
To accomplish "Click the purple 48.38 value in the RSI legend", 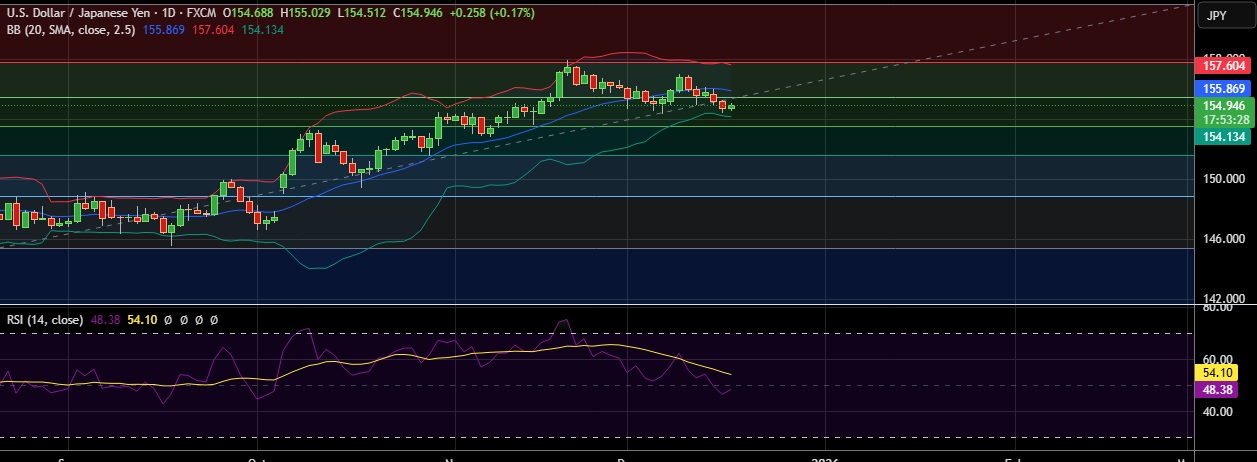I will (x=105, y=320).
